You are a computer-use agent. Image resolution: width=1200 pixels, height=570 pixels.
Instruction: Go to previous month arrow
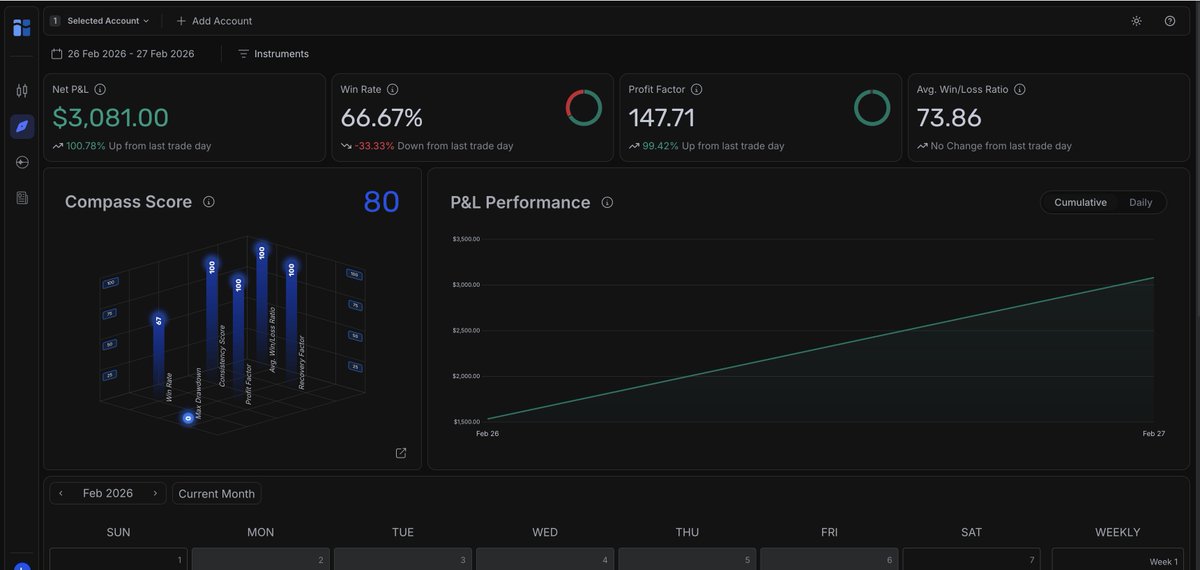tap(61, 493)
